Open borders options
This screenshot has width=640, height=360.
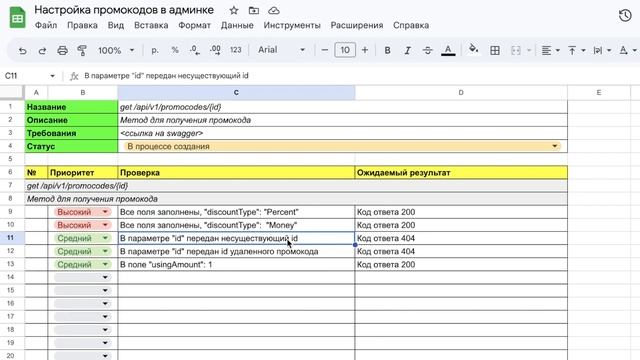point(495,50)
